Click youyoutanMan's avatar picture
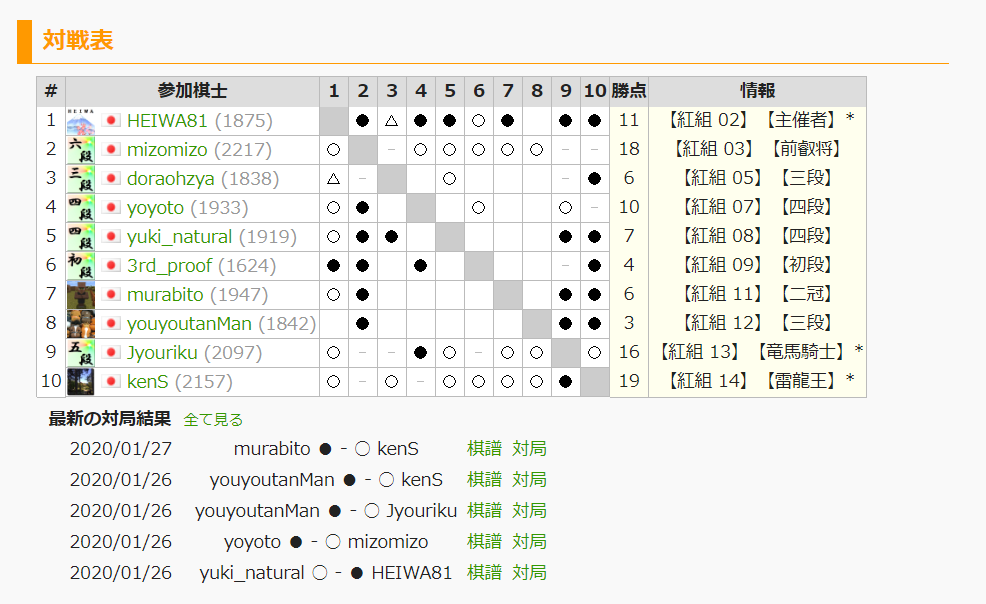This screenshot has height=604, width=986. (81, 324)
